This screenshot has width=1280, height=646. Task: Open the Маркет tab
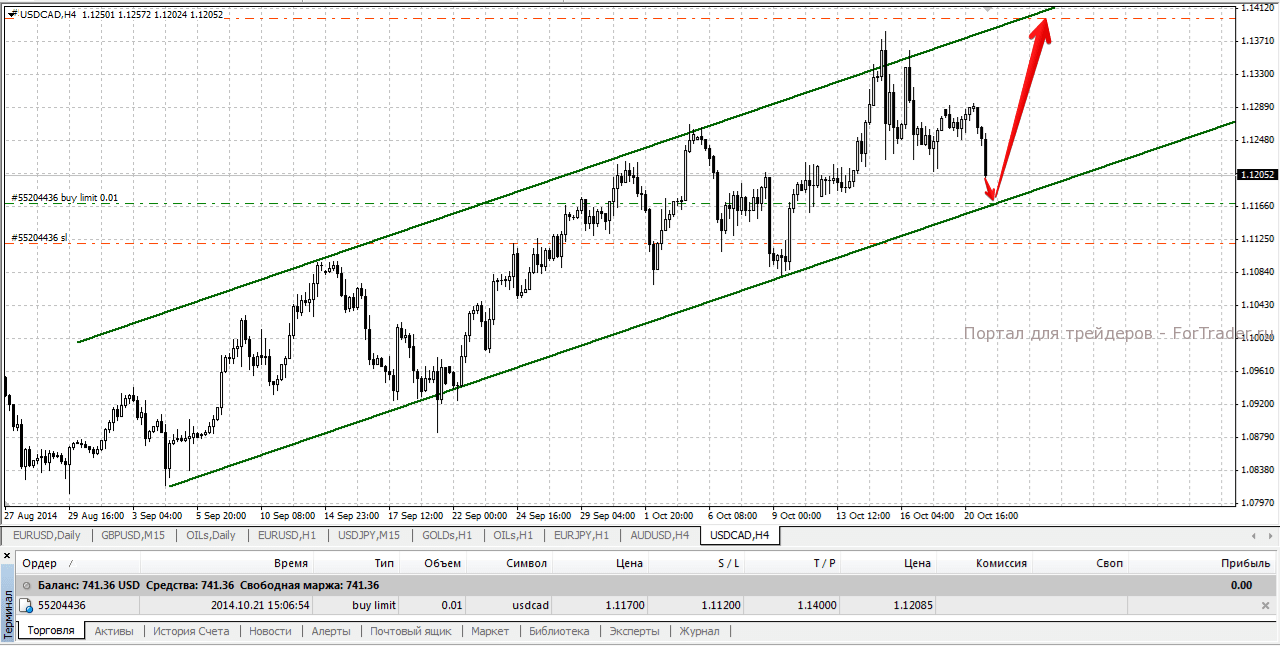click(490, 631)
